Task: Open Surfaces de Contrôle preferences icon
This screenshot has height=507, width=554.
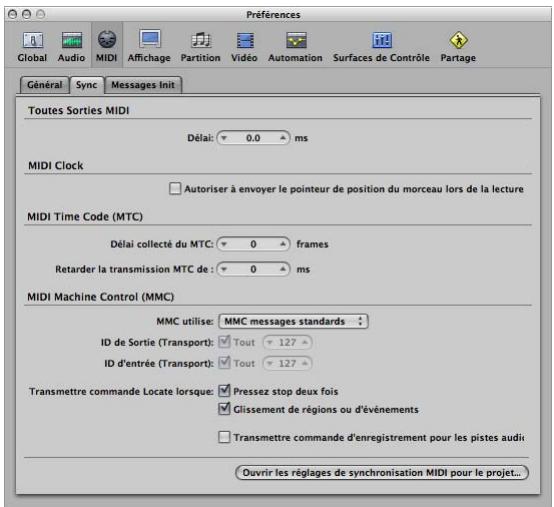Action: tap(382, 46)
